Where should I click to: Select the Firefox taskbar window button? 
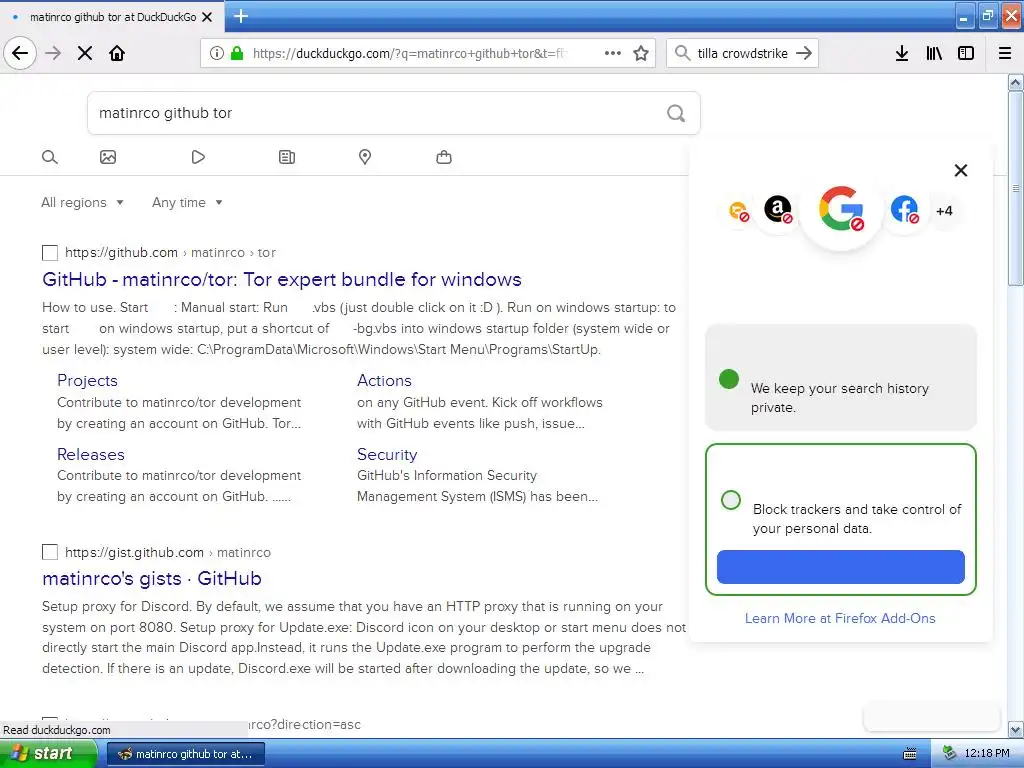186,754
